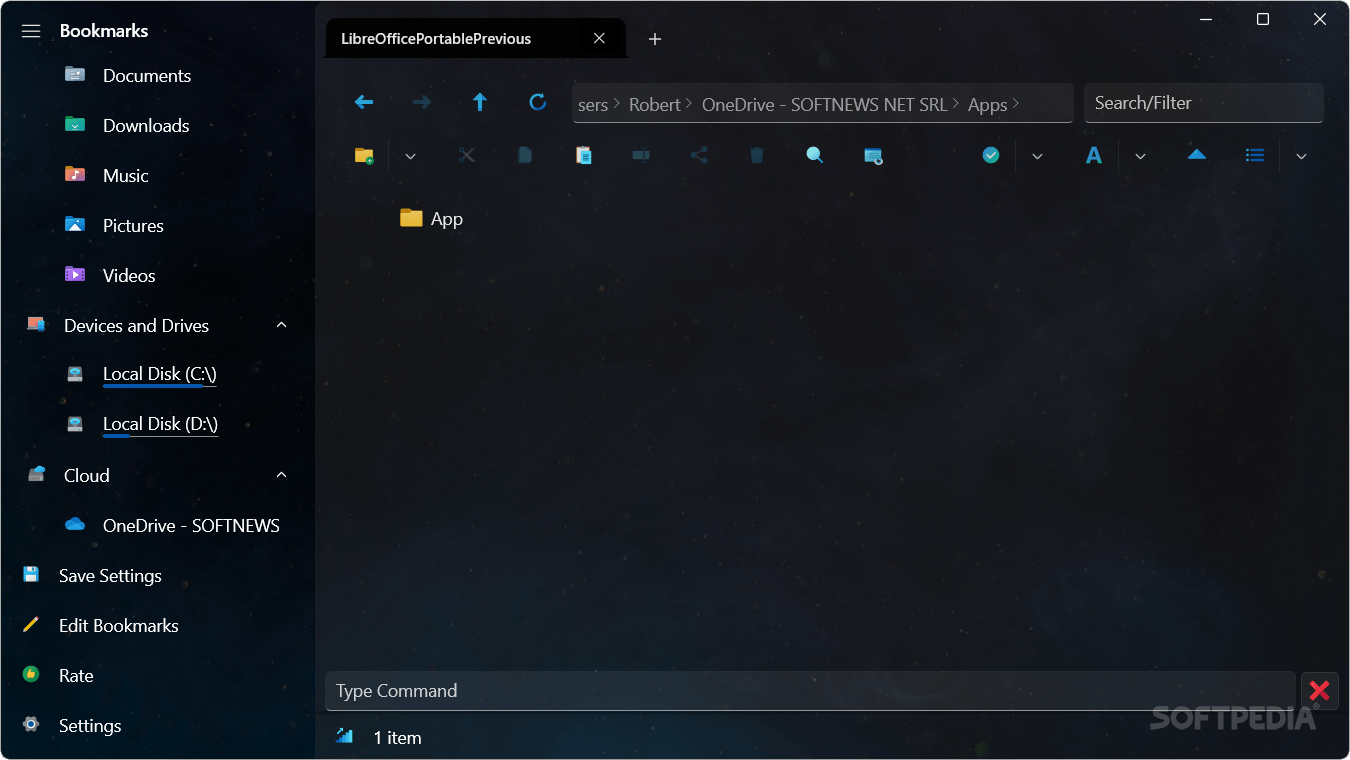
Task: Go back with the left arrow
Action: click(x=364, y=102)
